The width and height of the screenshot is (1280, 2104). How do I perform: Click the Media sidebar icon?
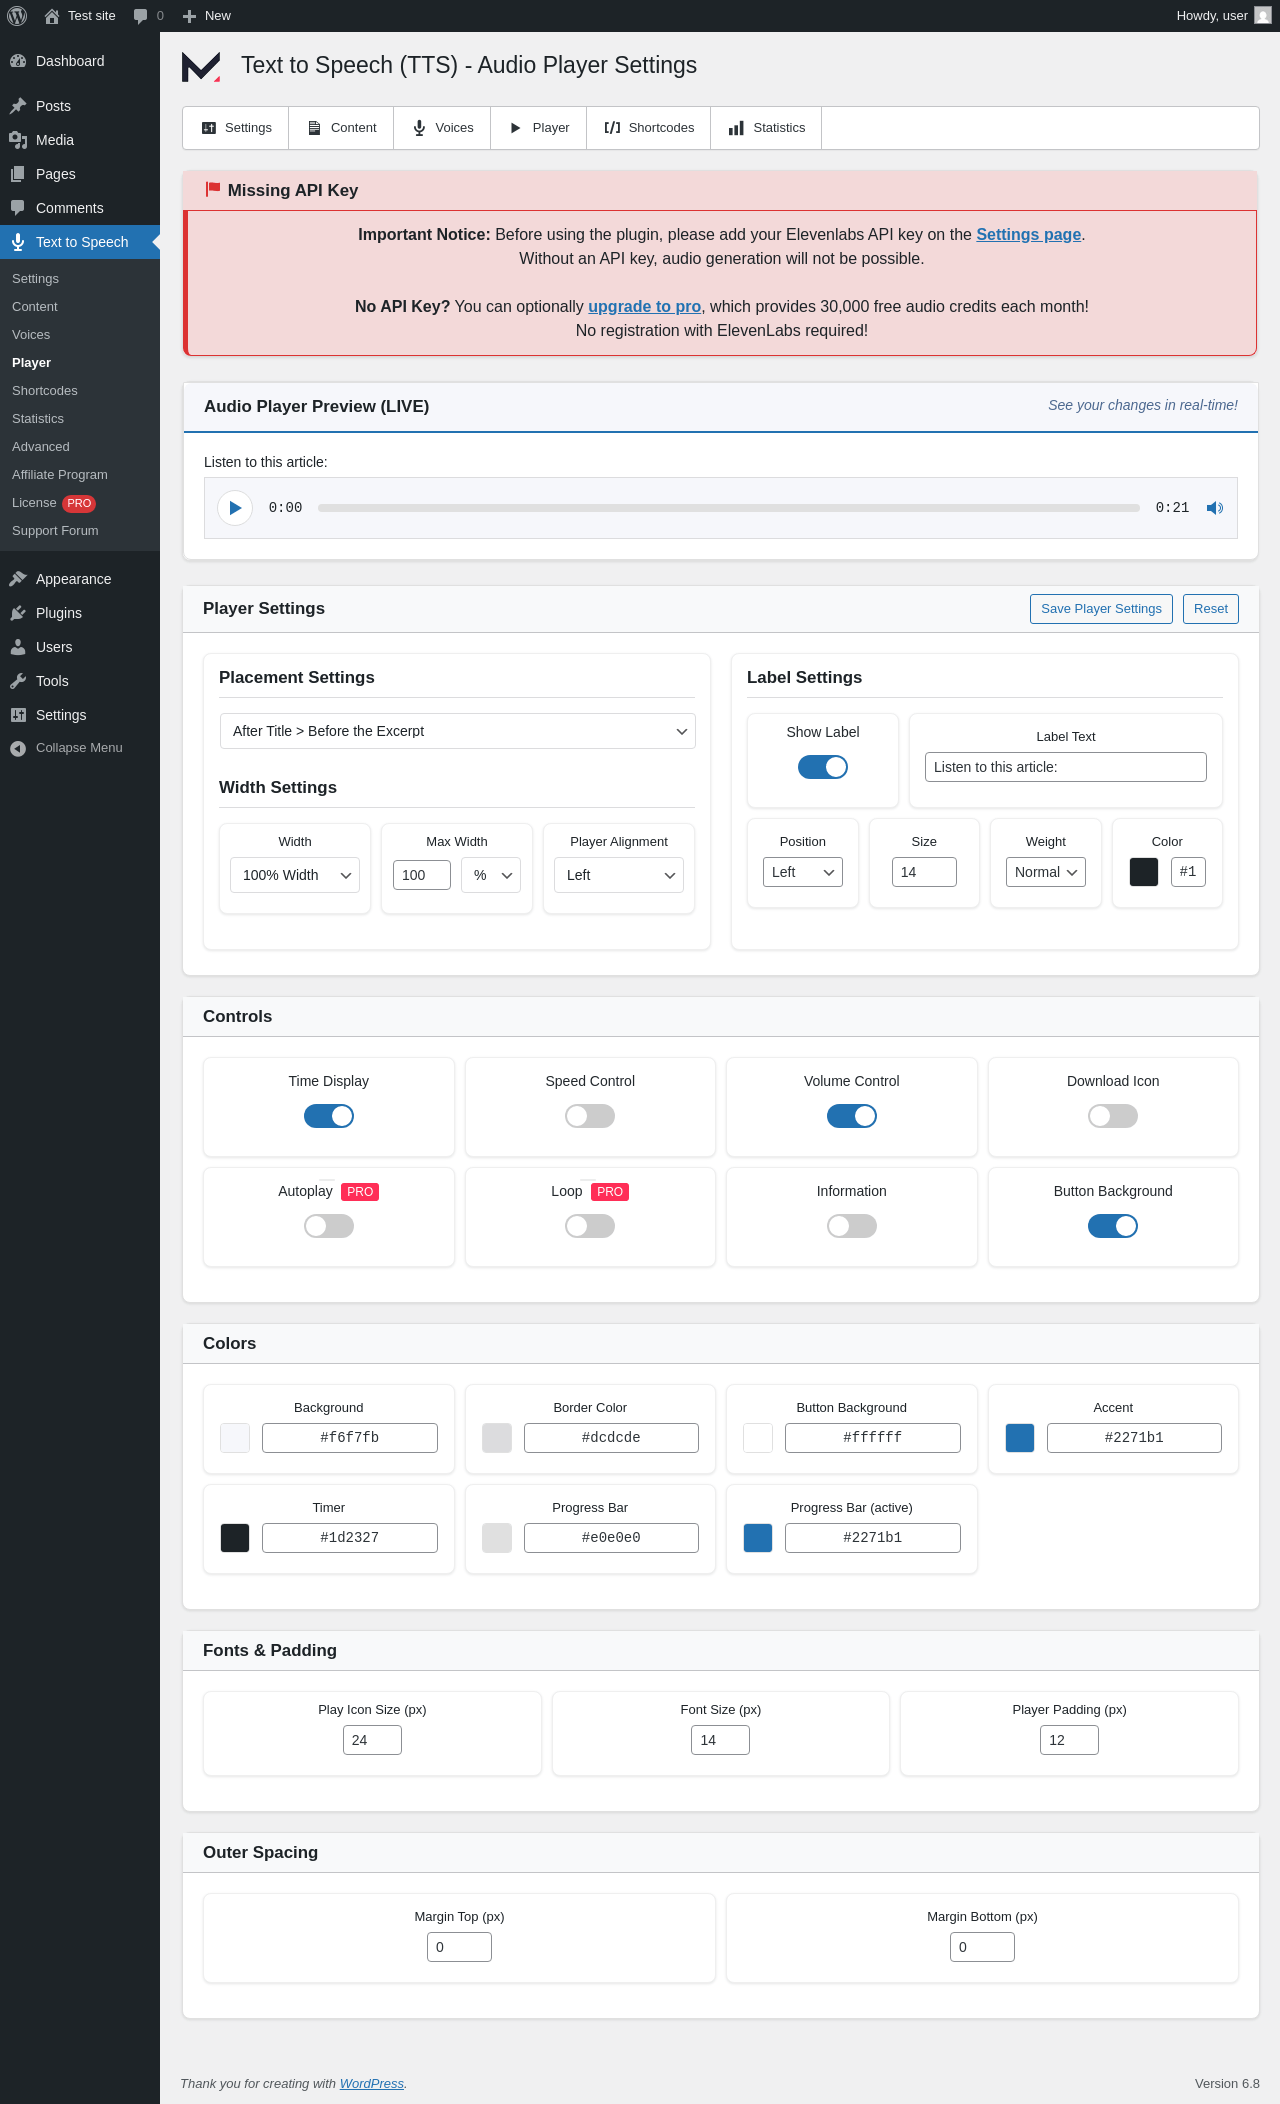(x=18, y=140)
